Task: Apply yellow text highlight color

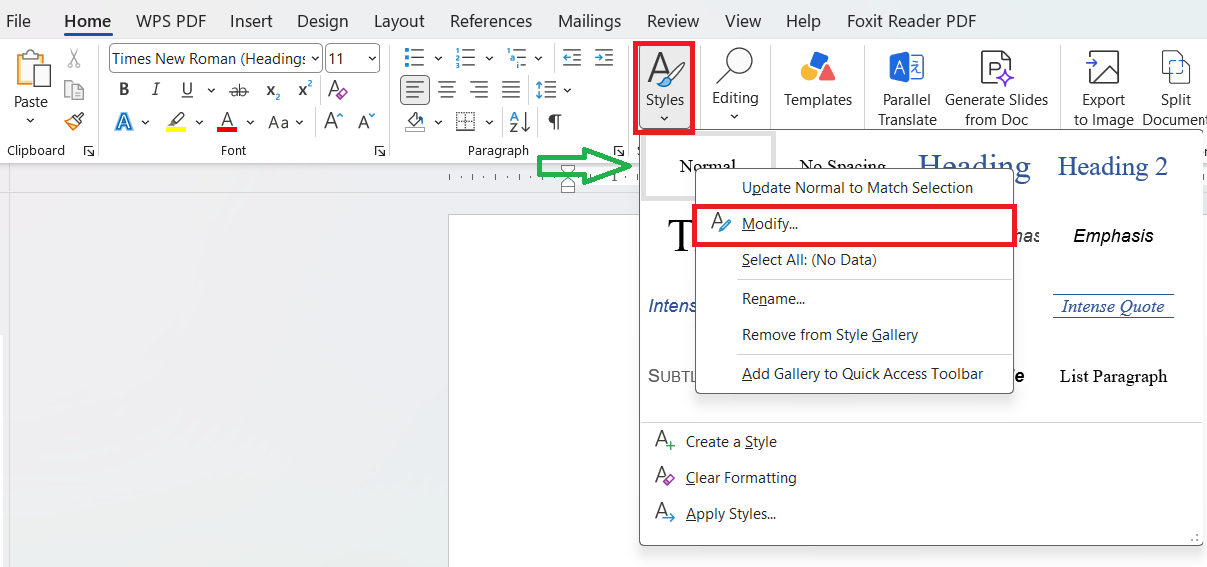Action: [176, 121]
